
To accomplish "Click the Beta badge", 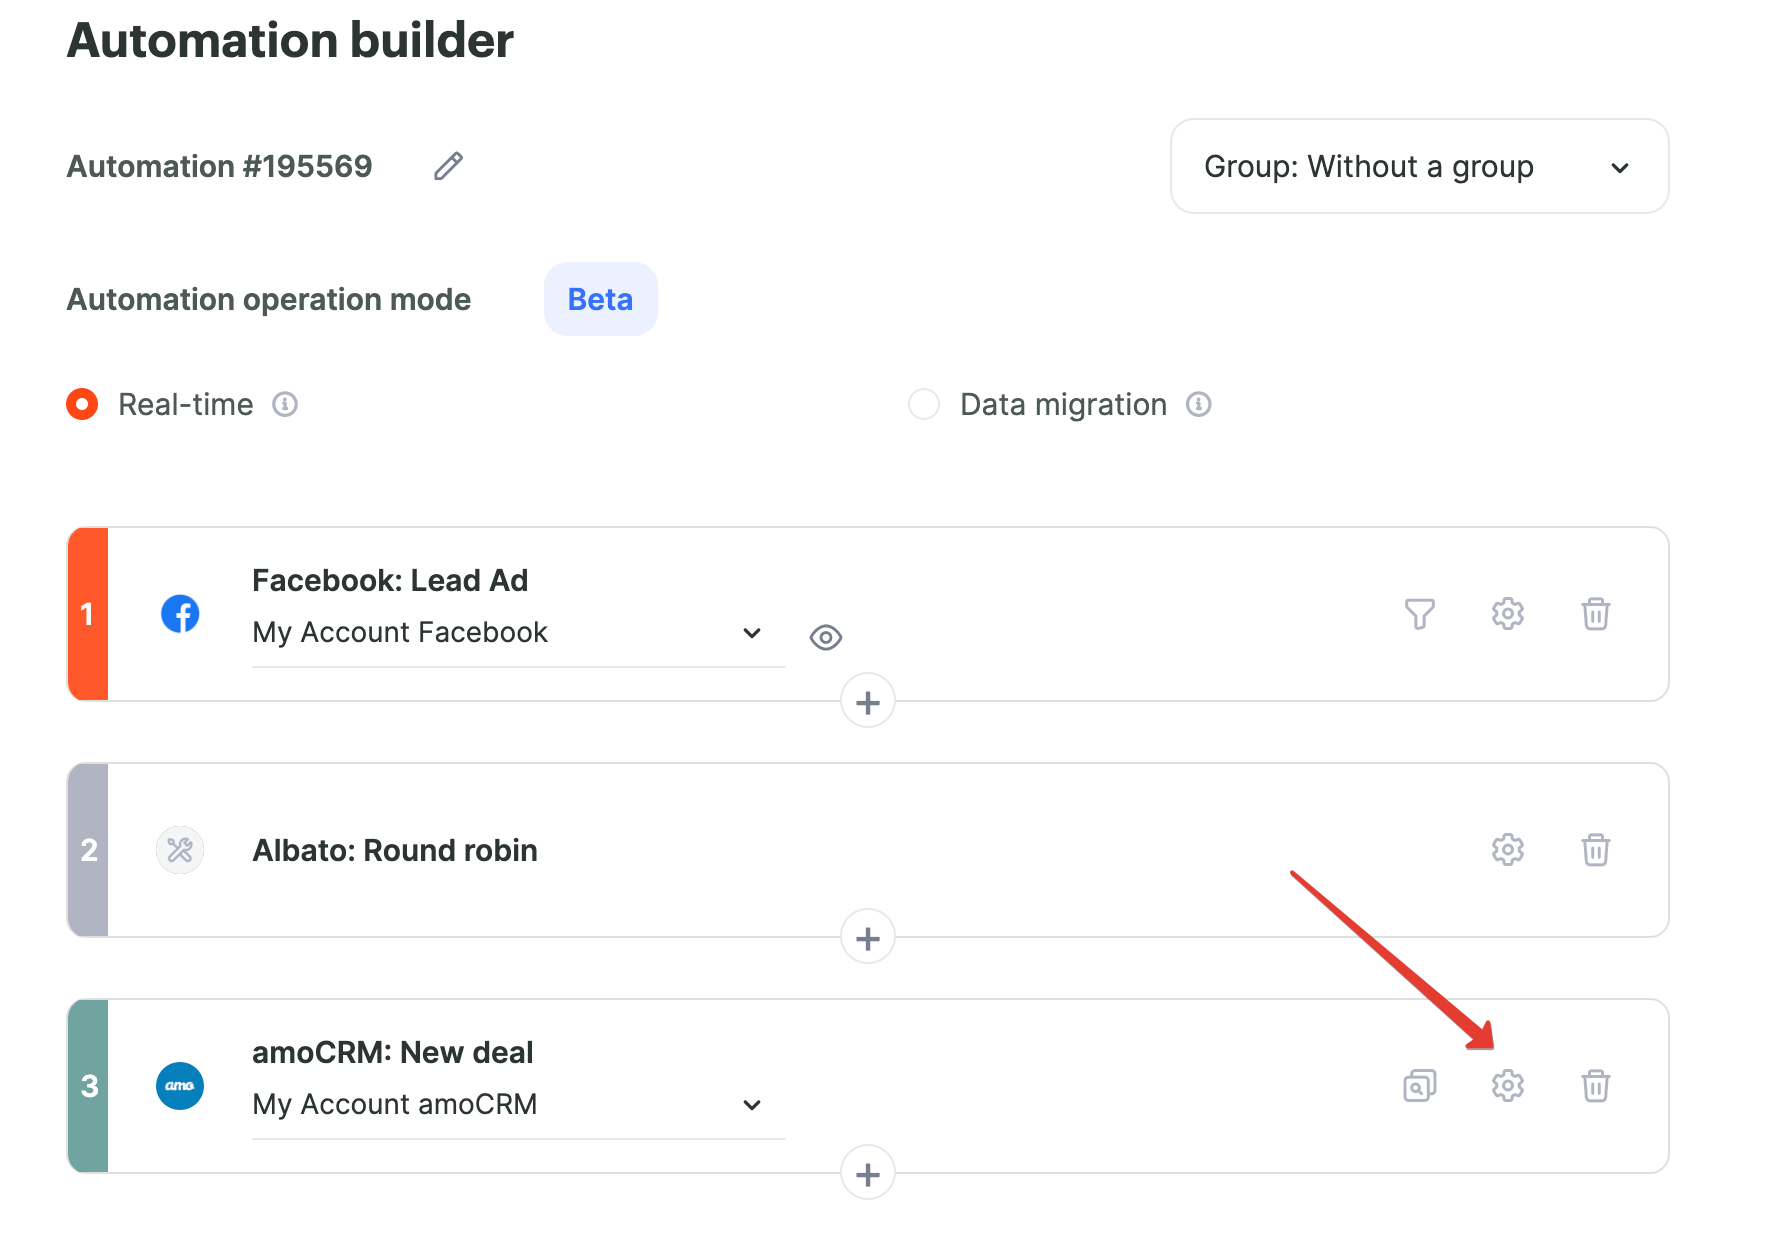I will click(x=600, y=299).
